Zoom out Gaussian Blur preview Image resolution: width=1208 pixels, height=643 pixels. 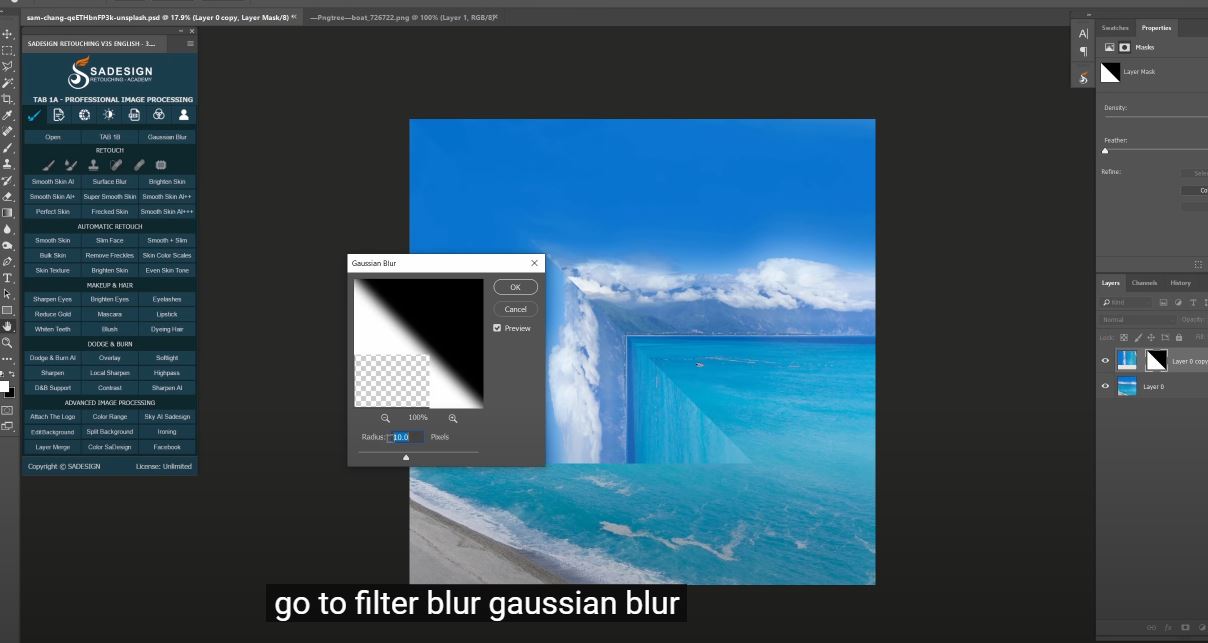385,418
